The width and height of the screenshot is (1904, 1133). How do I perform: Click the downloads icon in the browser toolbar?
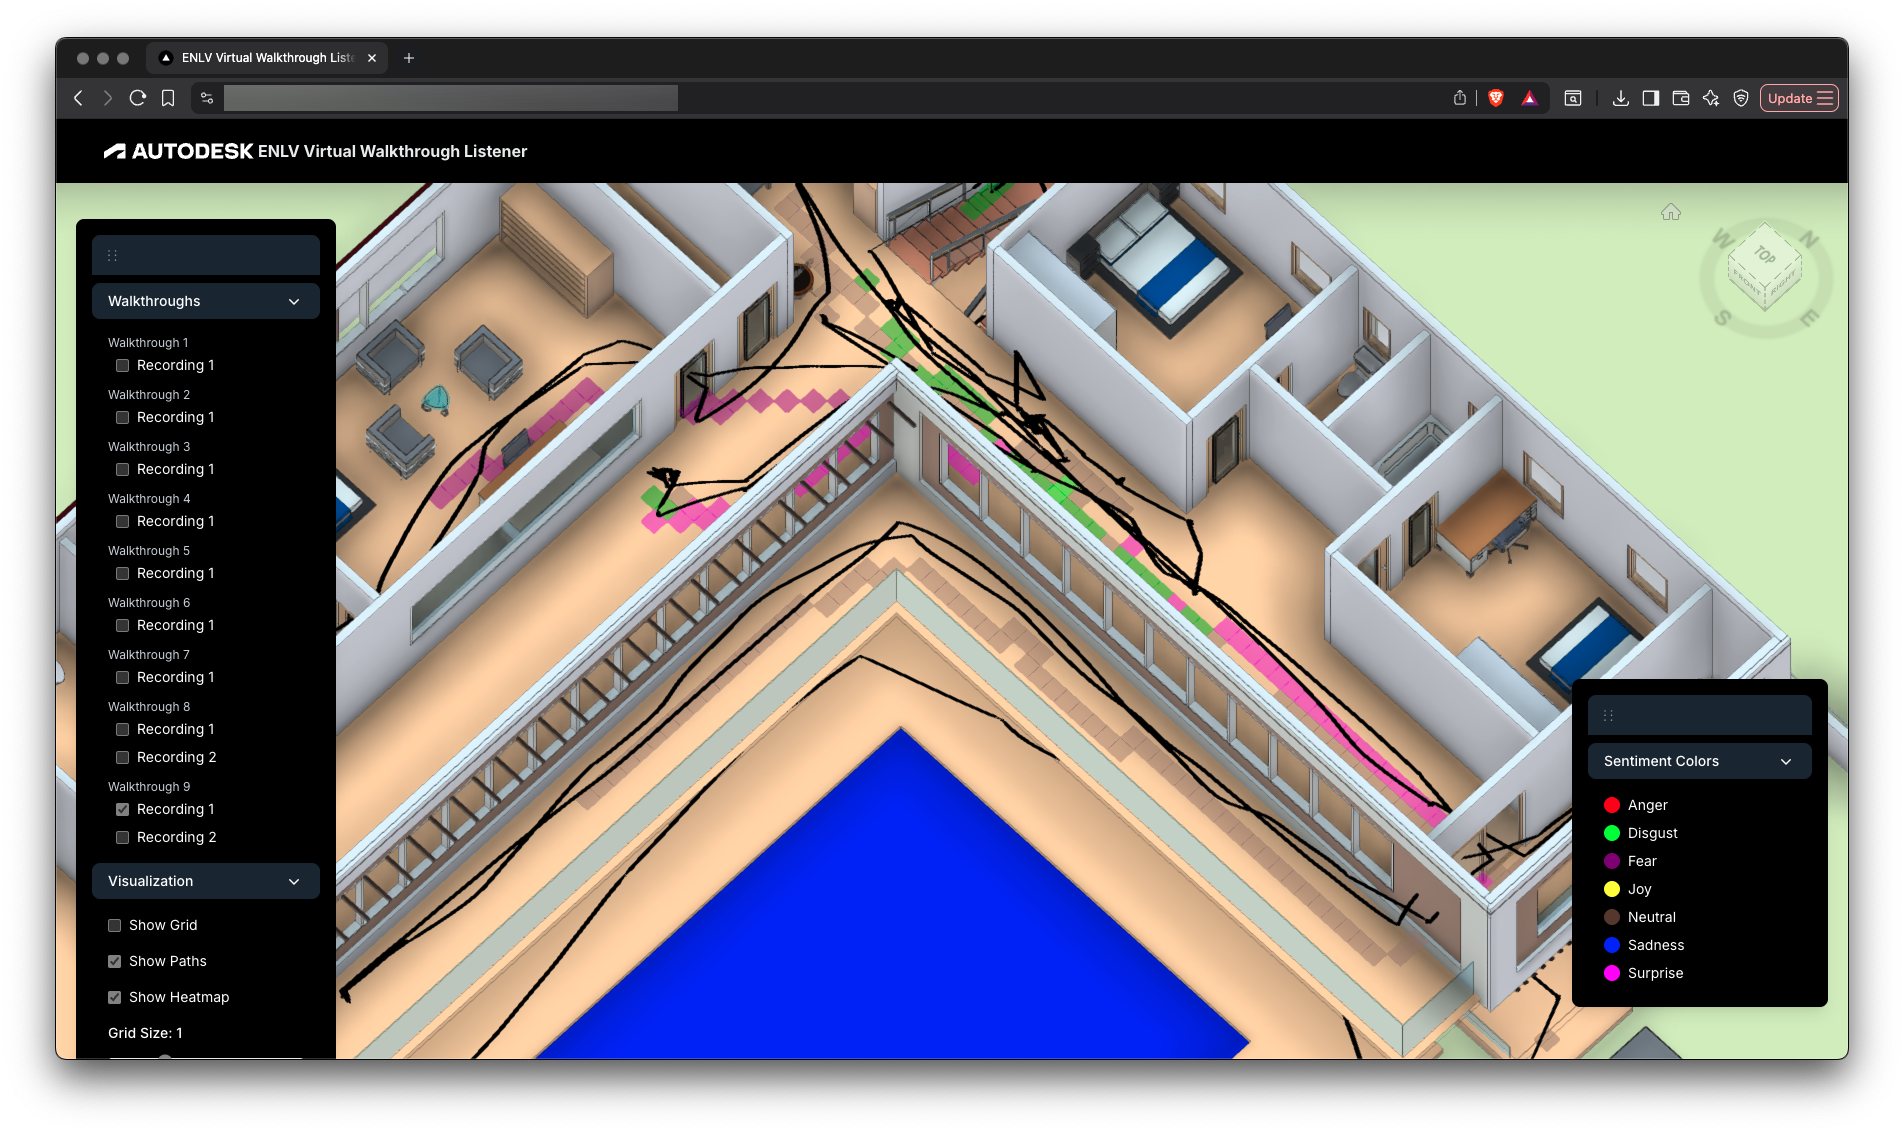click(x=1621, y=98)
